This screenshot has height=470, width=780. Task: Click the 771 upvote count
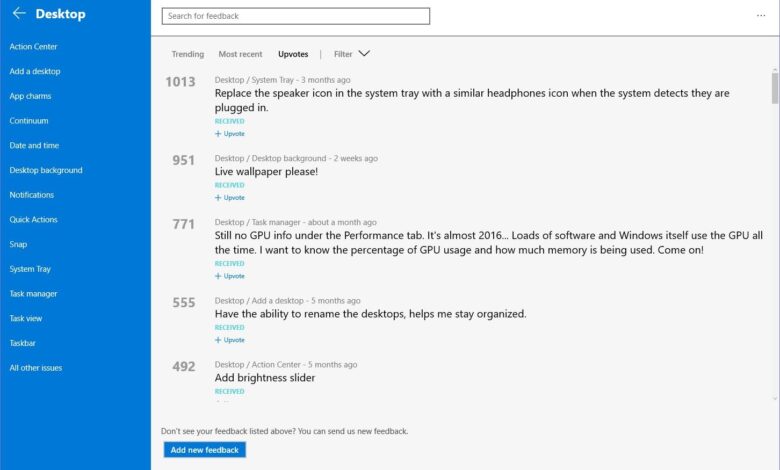(183, 224)
